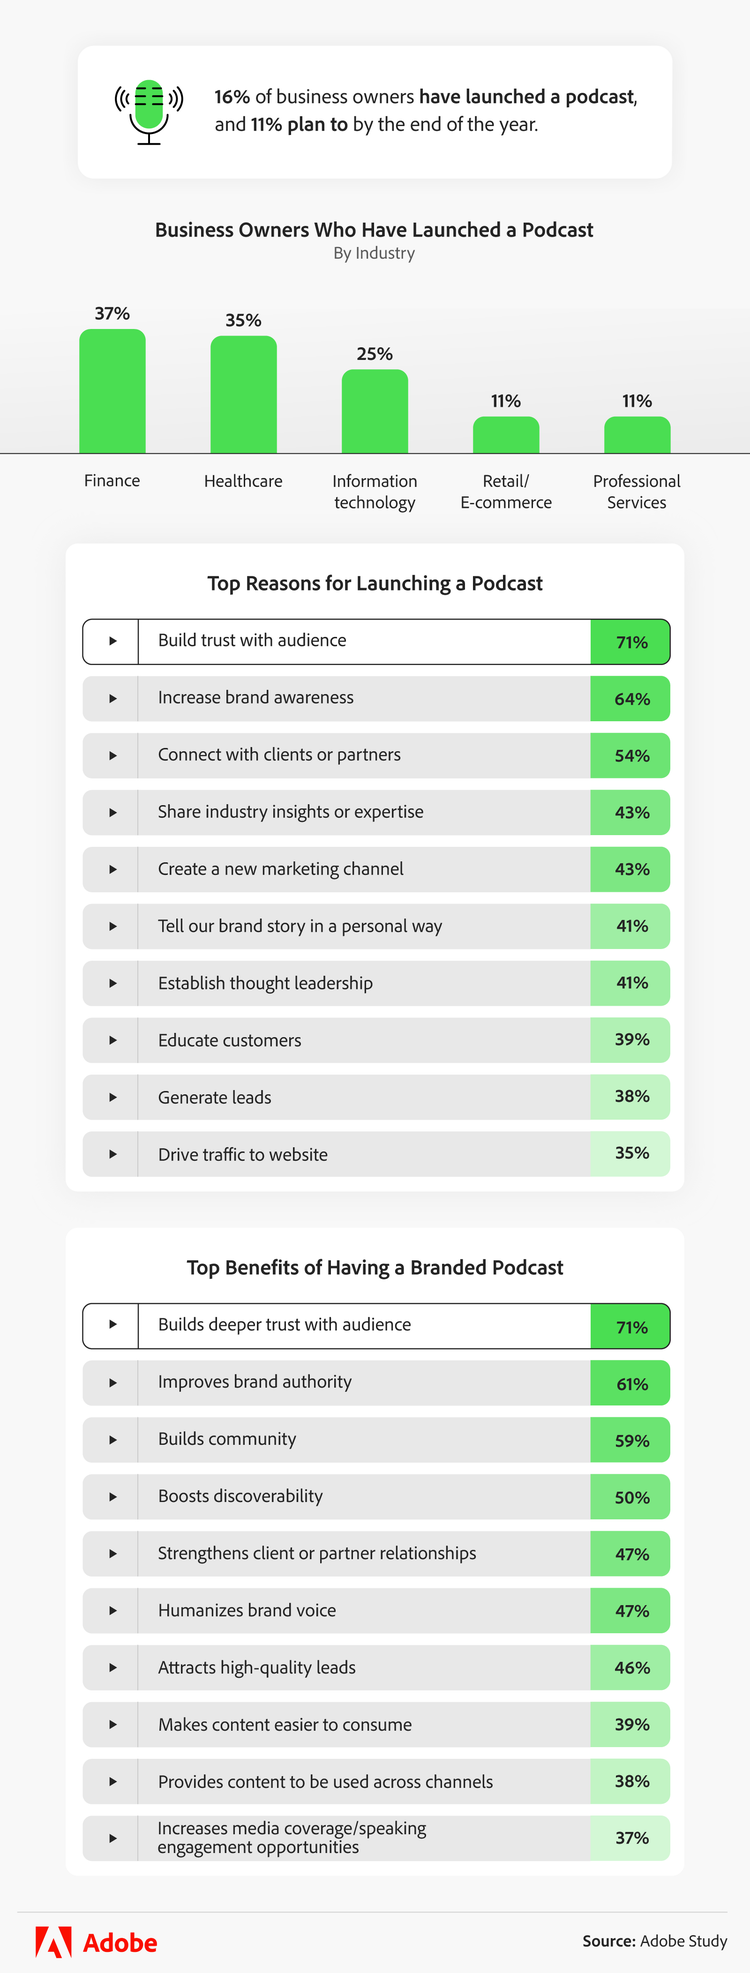
Task: Expand the Build trust with audience row
Action: [x=112, y=641]
